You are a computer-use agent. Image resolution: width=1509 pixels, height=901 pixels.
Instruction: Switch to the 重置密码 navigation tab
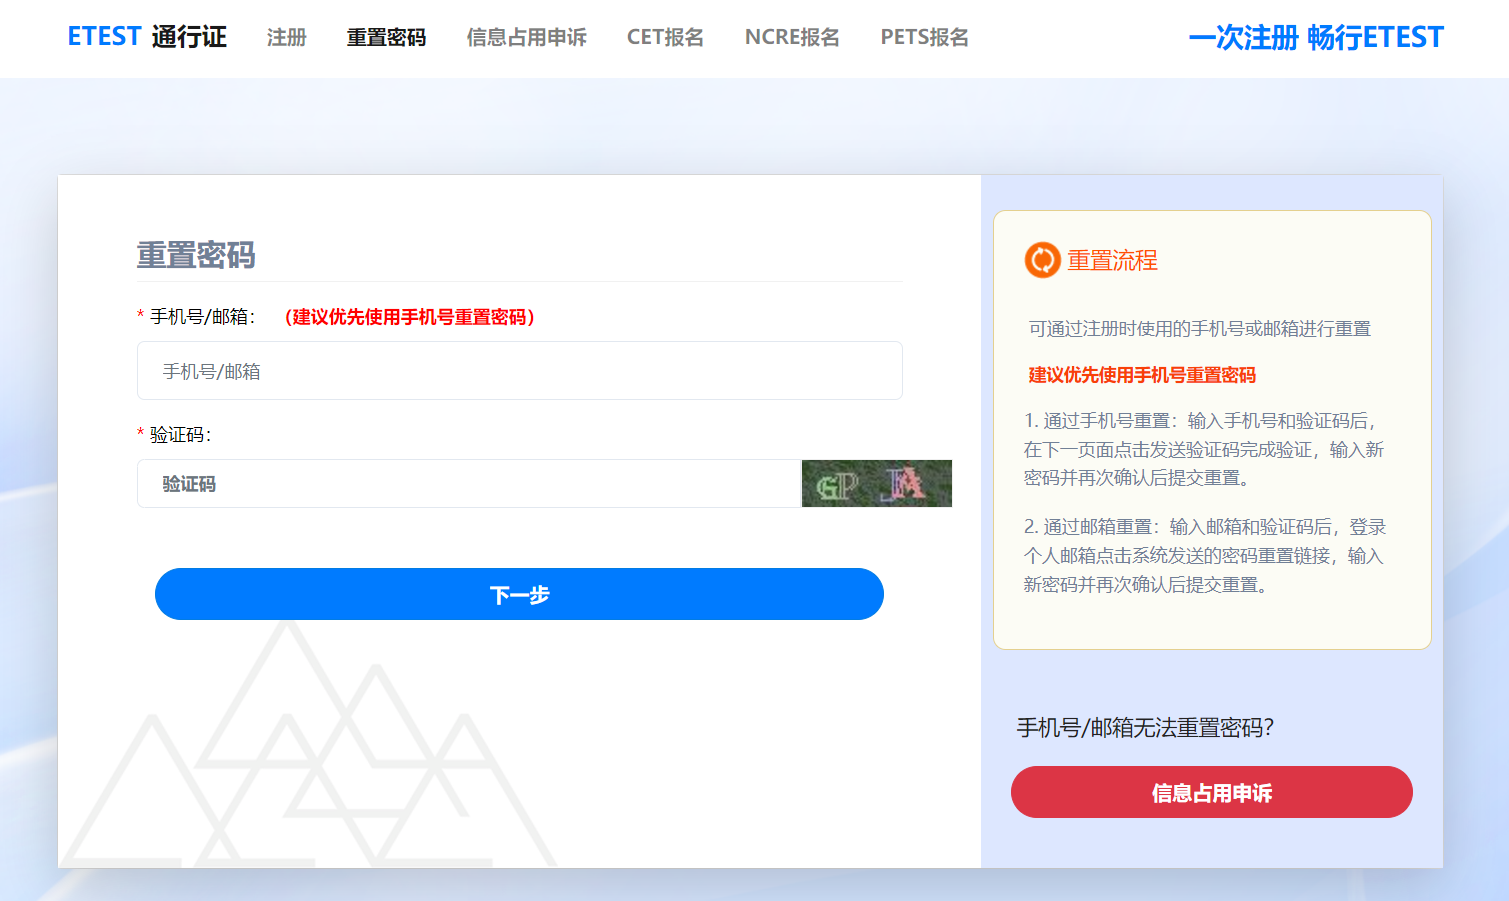[386, 38]
